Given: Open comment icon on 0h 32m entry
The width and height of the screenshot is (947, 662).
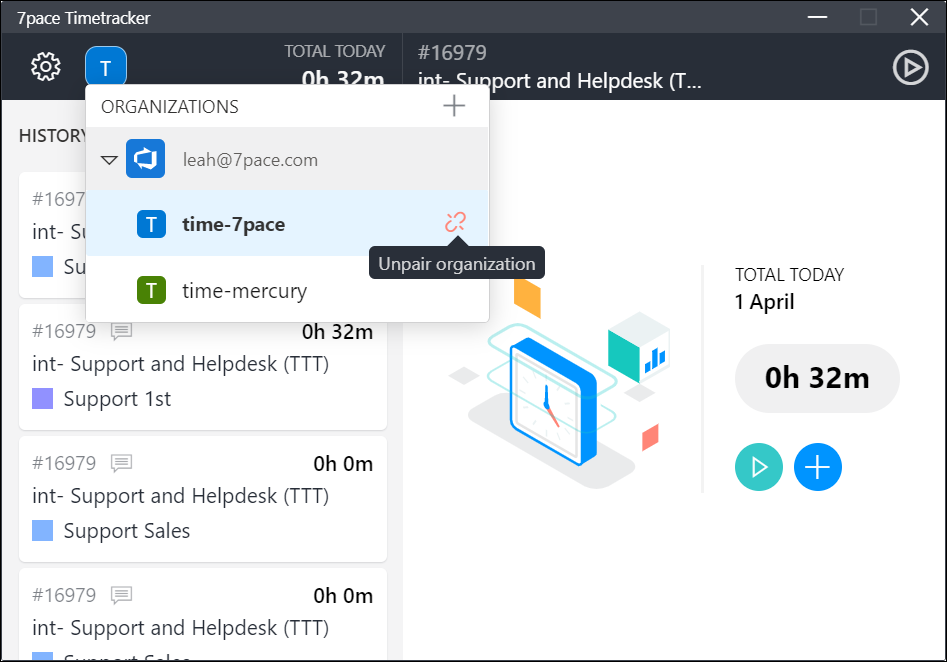Looking at the screenshot, I should click(121, 331).
